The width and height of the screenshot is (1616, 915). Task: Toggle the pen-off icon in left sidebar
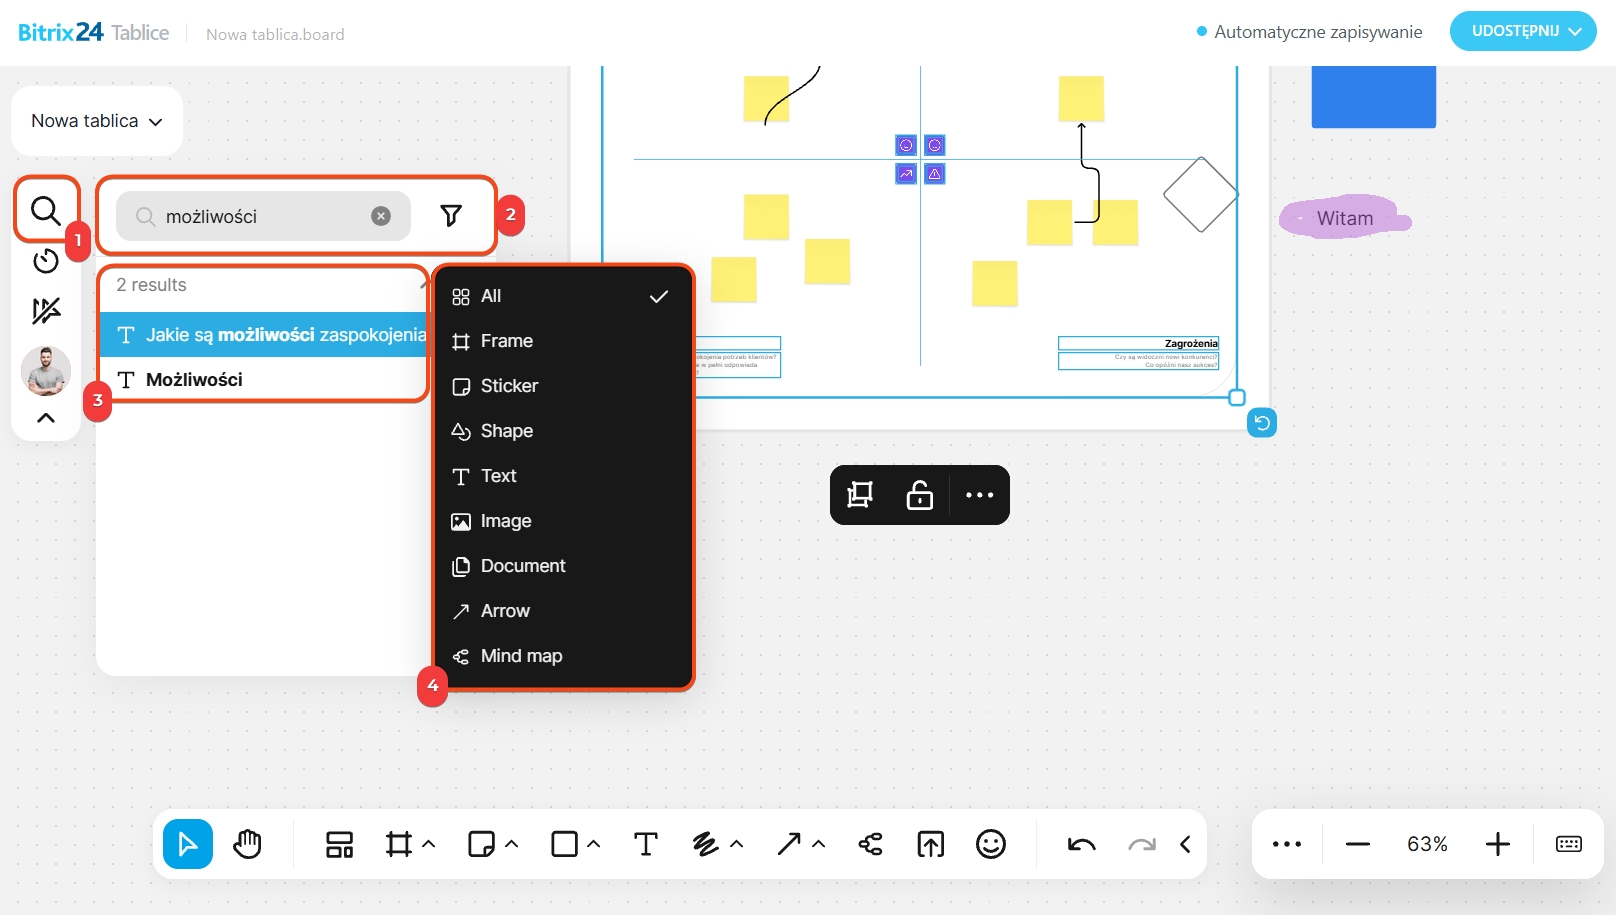coord(46,311)
